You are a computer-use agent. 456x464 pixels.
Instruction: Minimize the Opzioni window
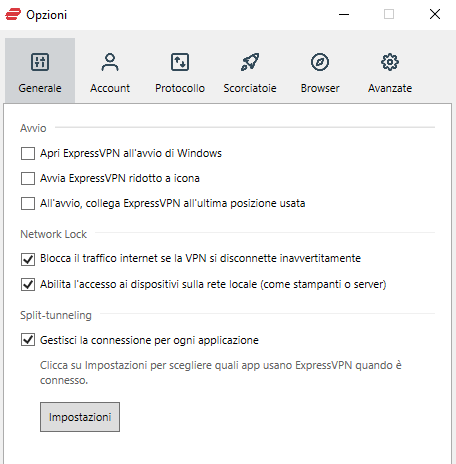344,14
